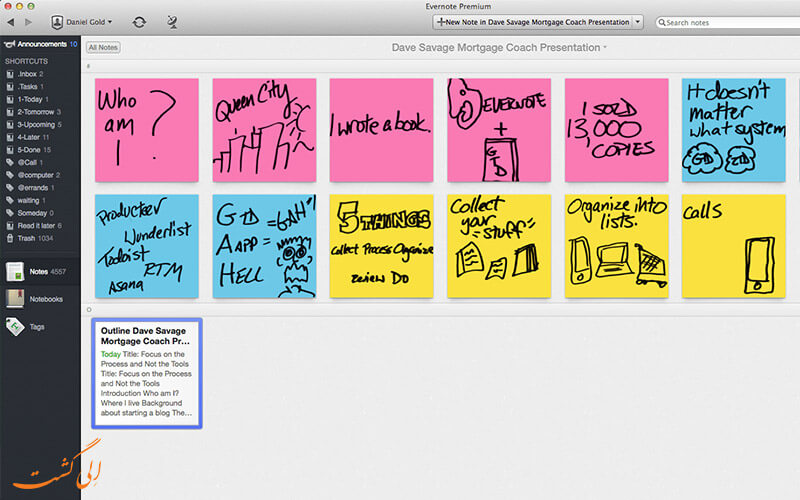Open the Daniel Gold account menu

[82, 22]
